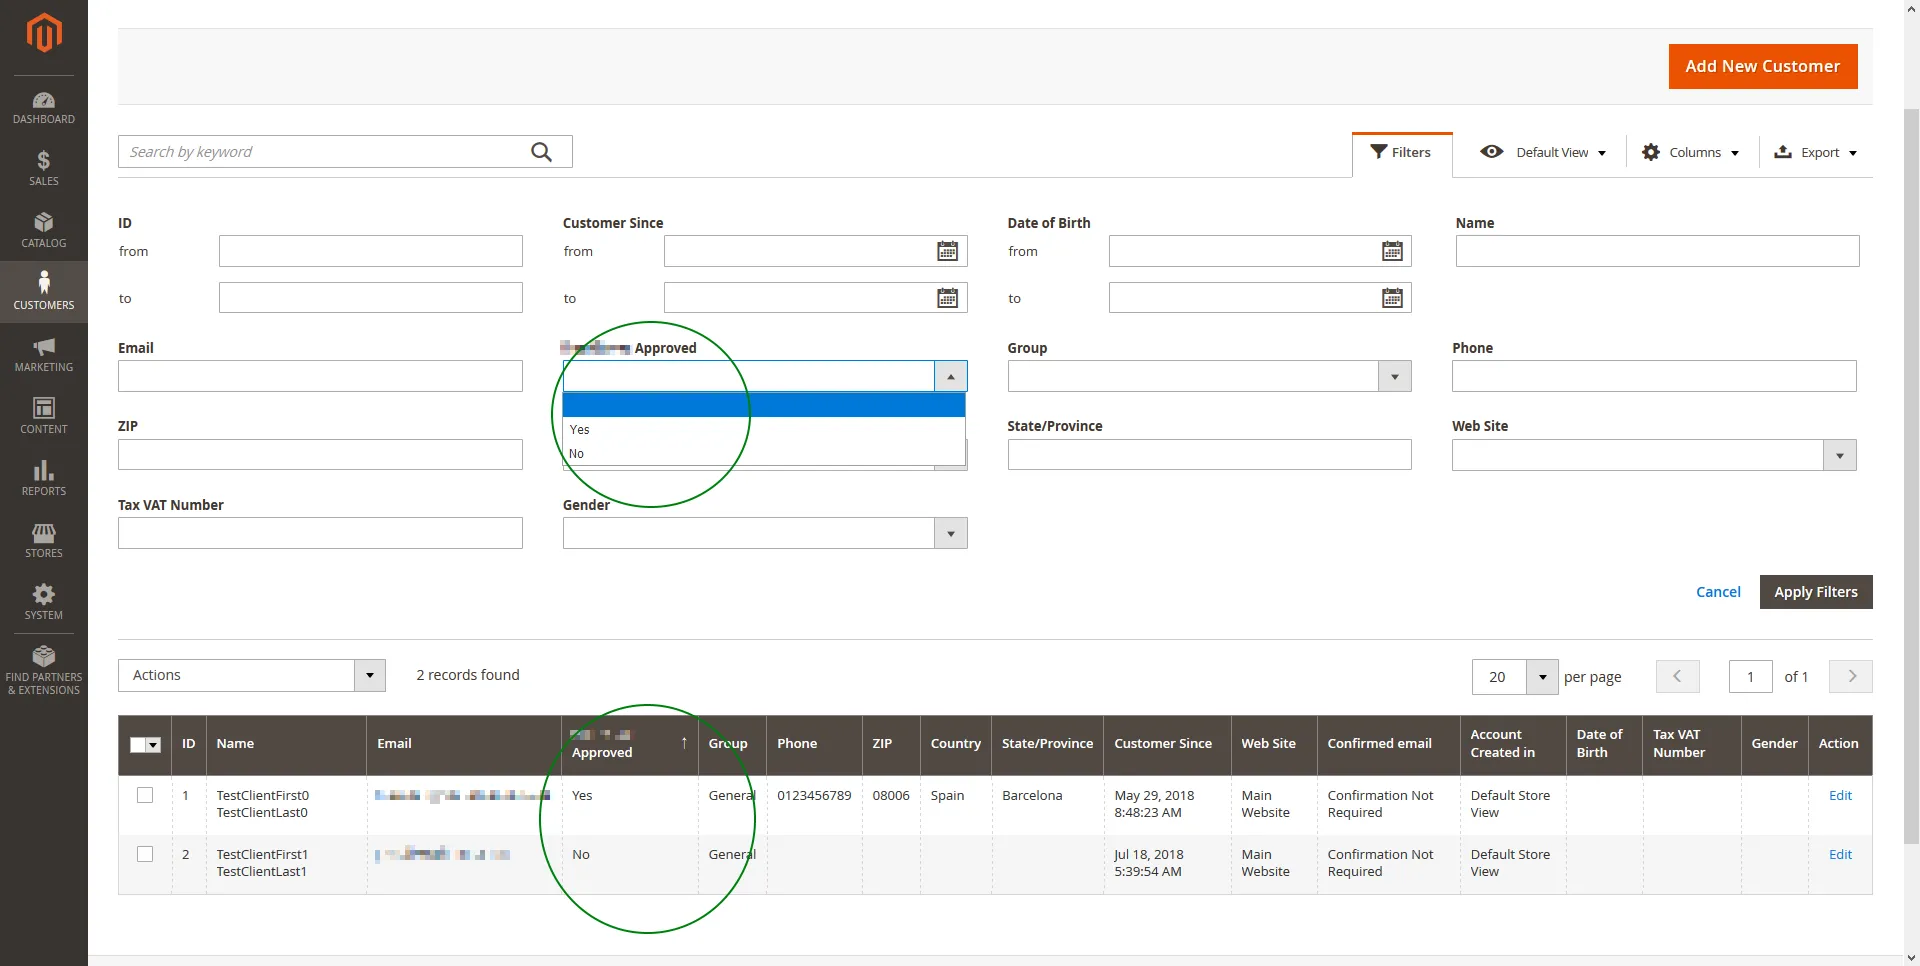Screen dimensions: 1920x966
Task: Open the Sales menu
Action: tap(44, 168)
